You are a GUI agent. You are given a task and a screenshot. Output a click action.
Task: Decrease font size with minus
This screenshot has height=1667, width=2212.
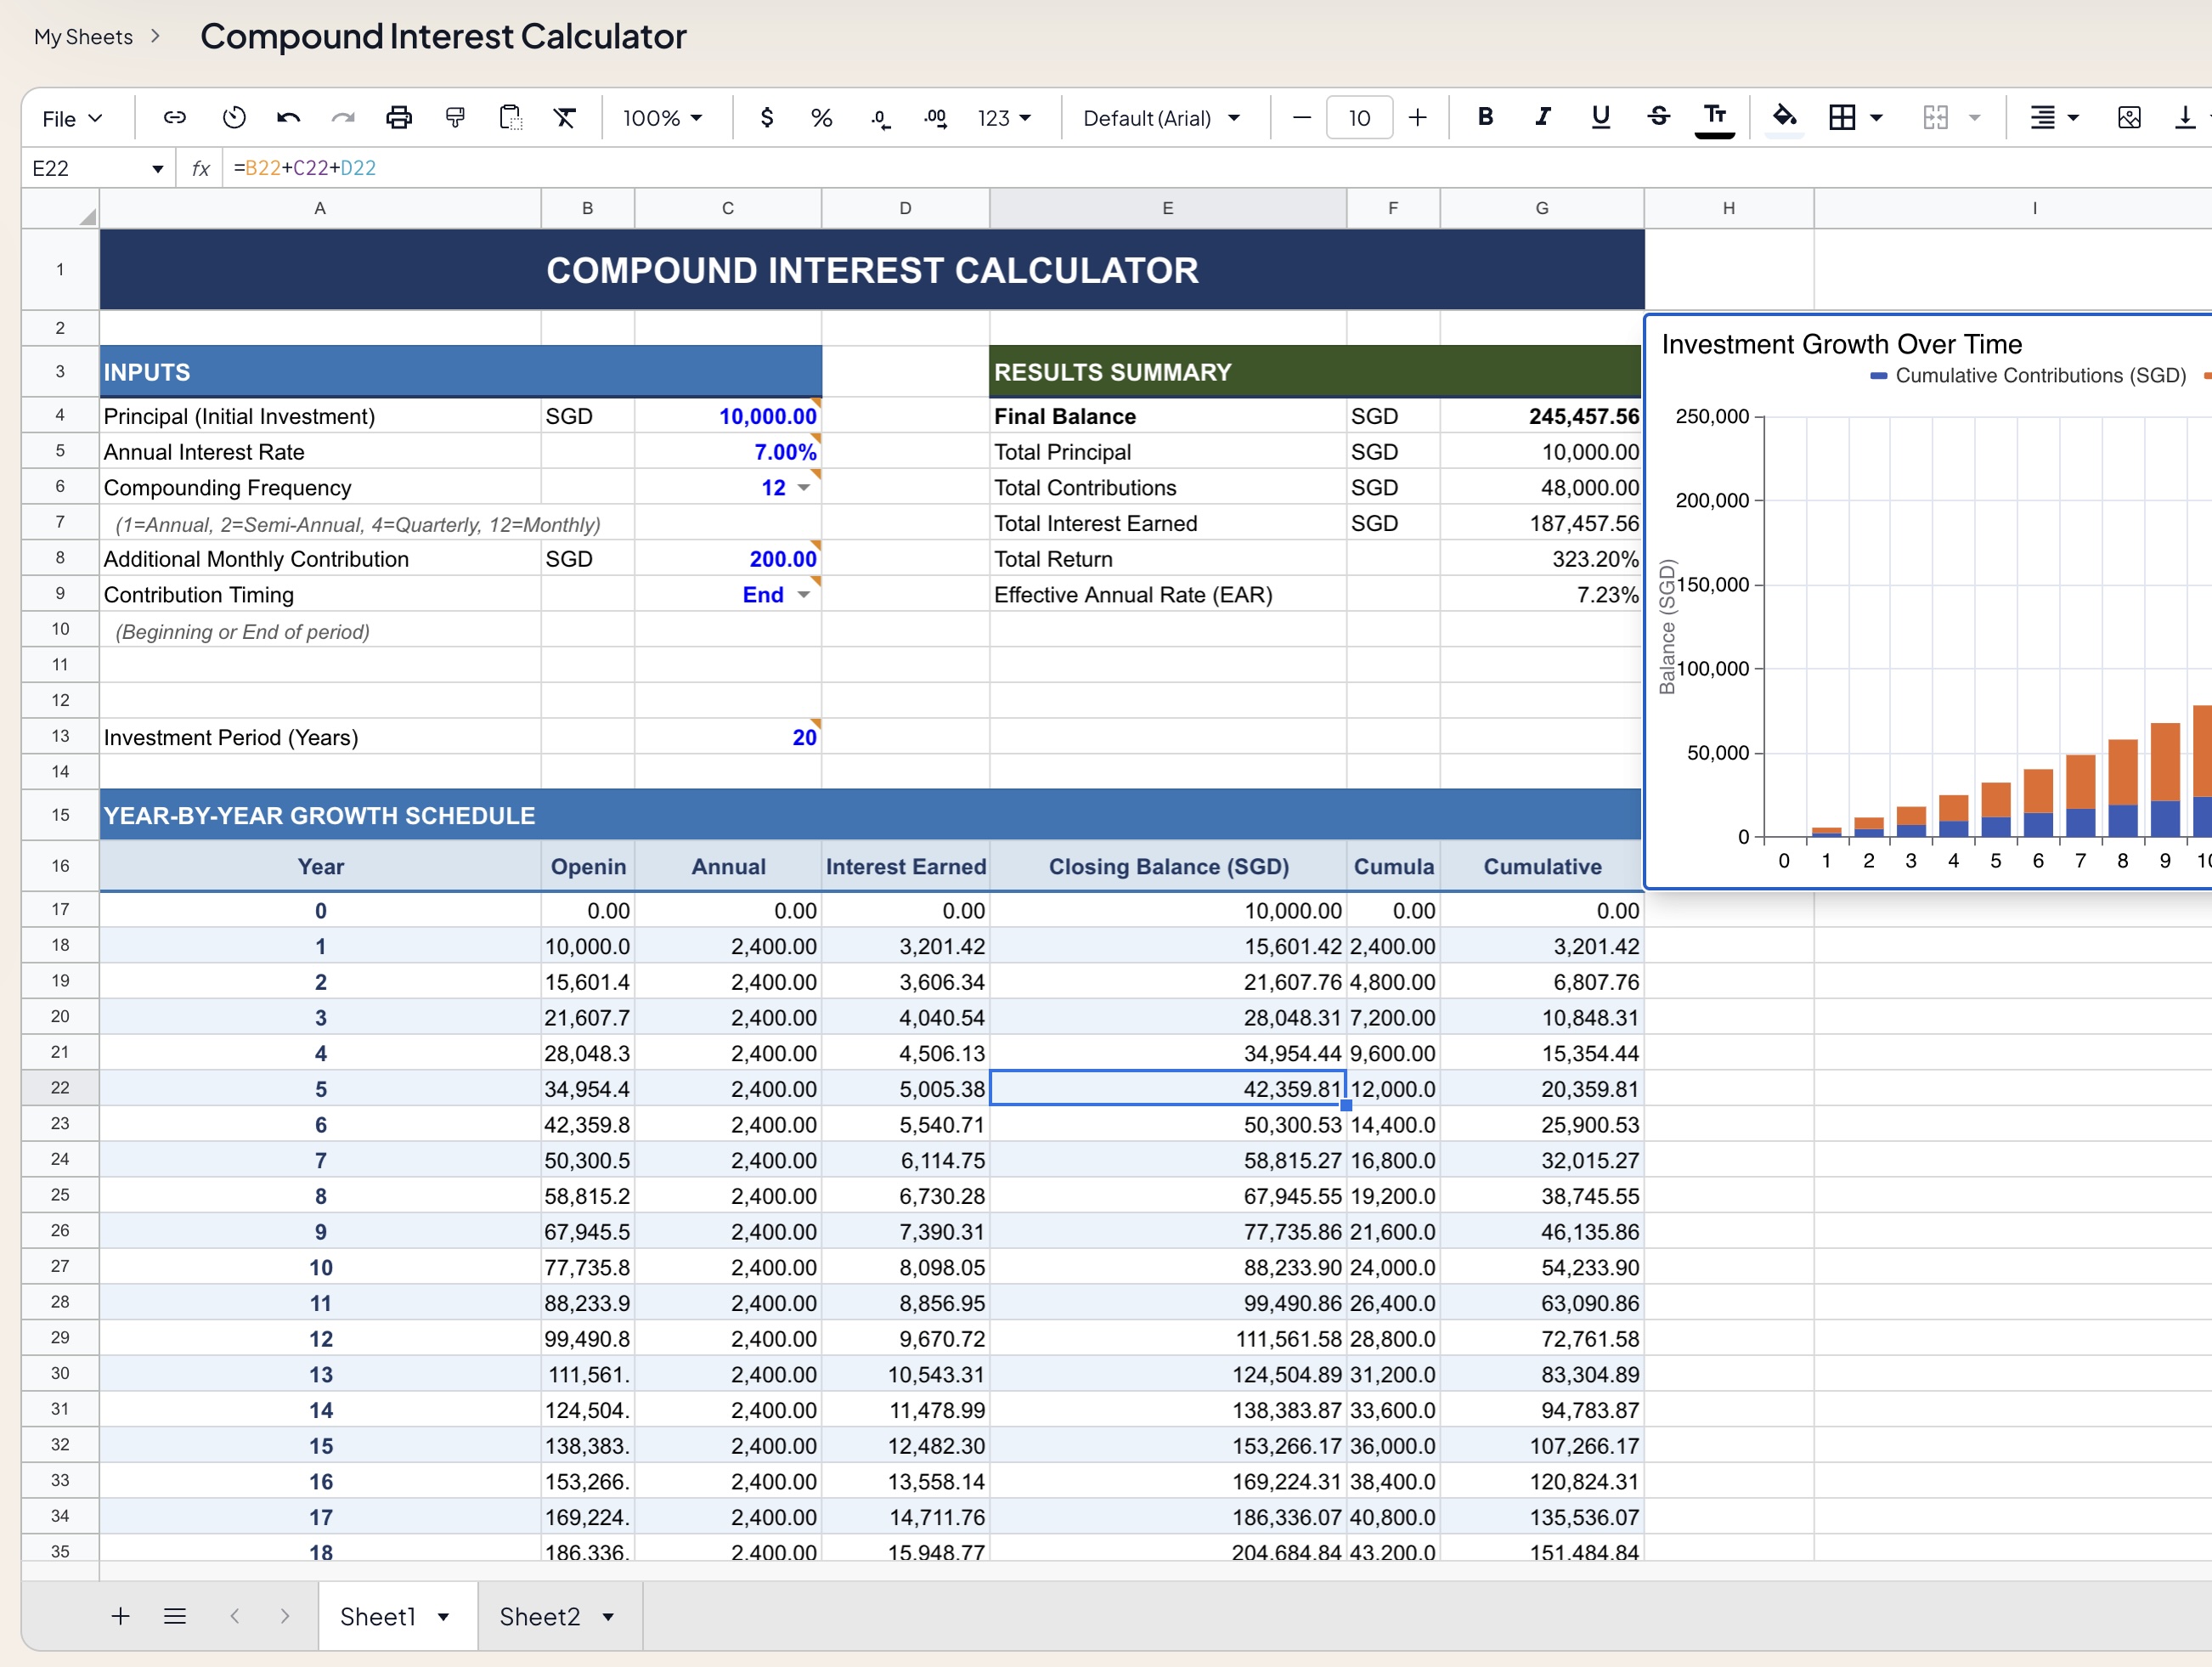[x=1301, y=118]
